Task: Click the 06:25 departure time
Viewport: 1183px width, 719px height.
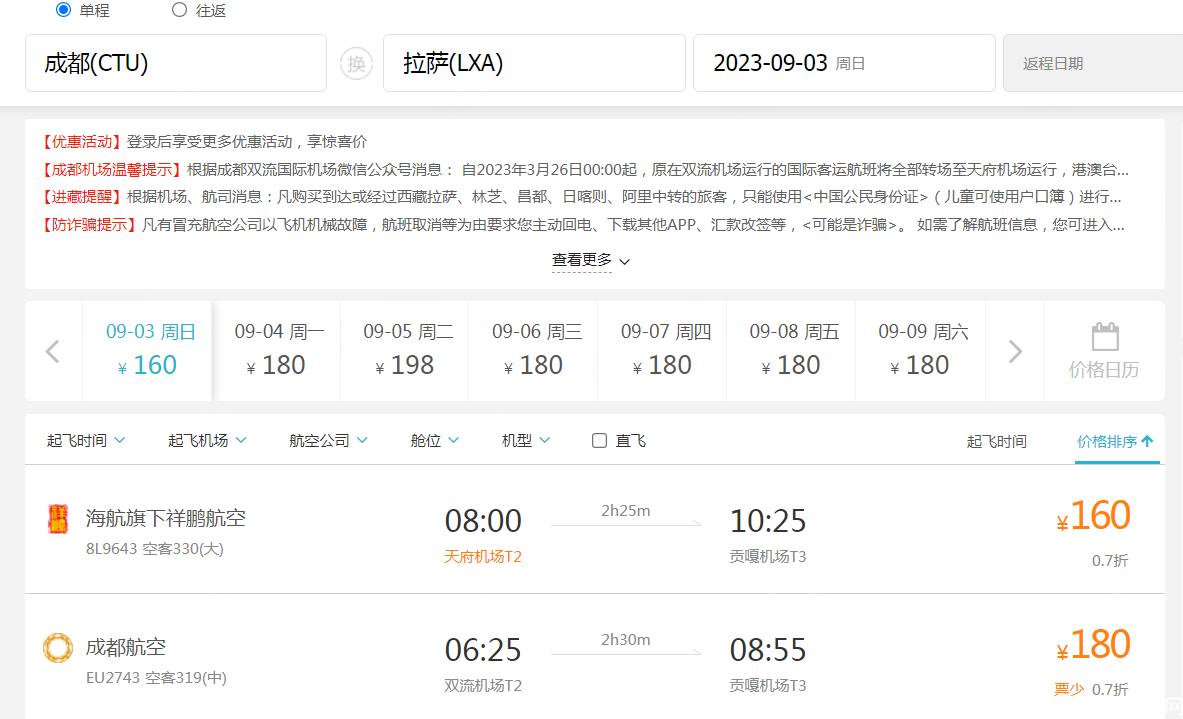Action: [483, 650]
